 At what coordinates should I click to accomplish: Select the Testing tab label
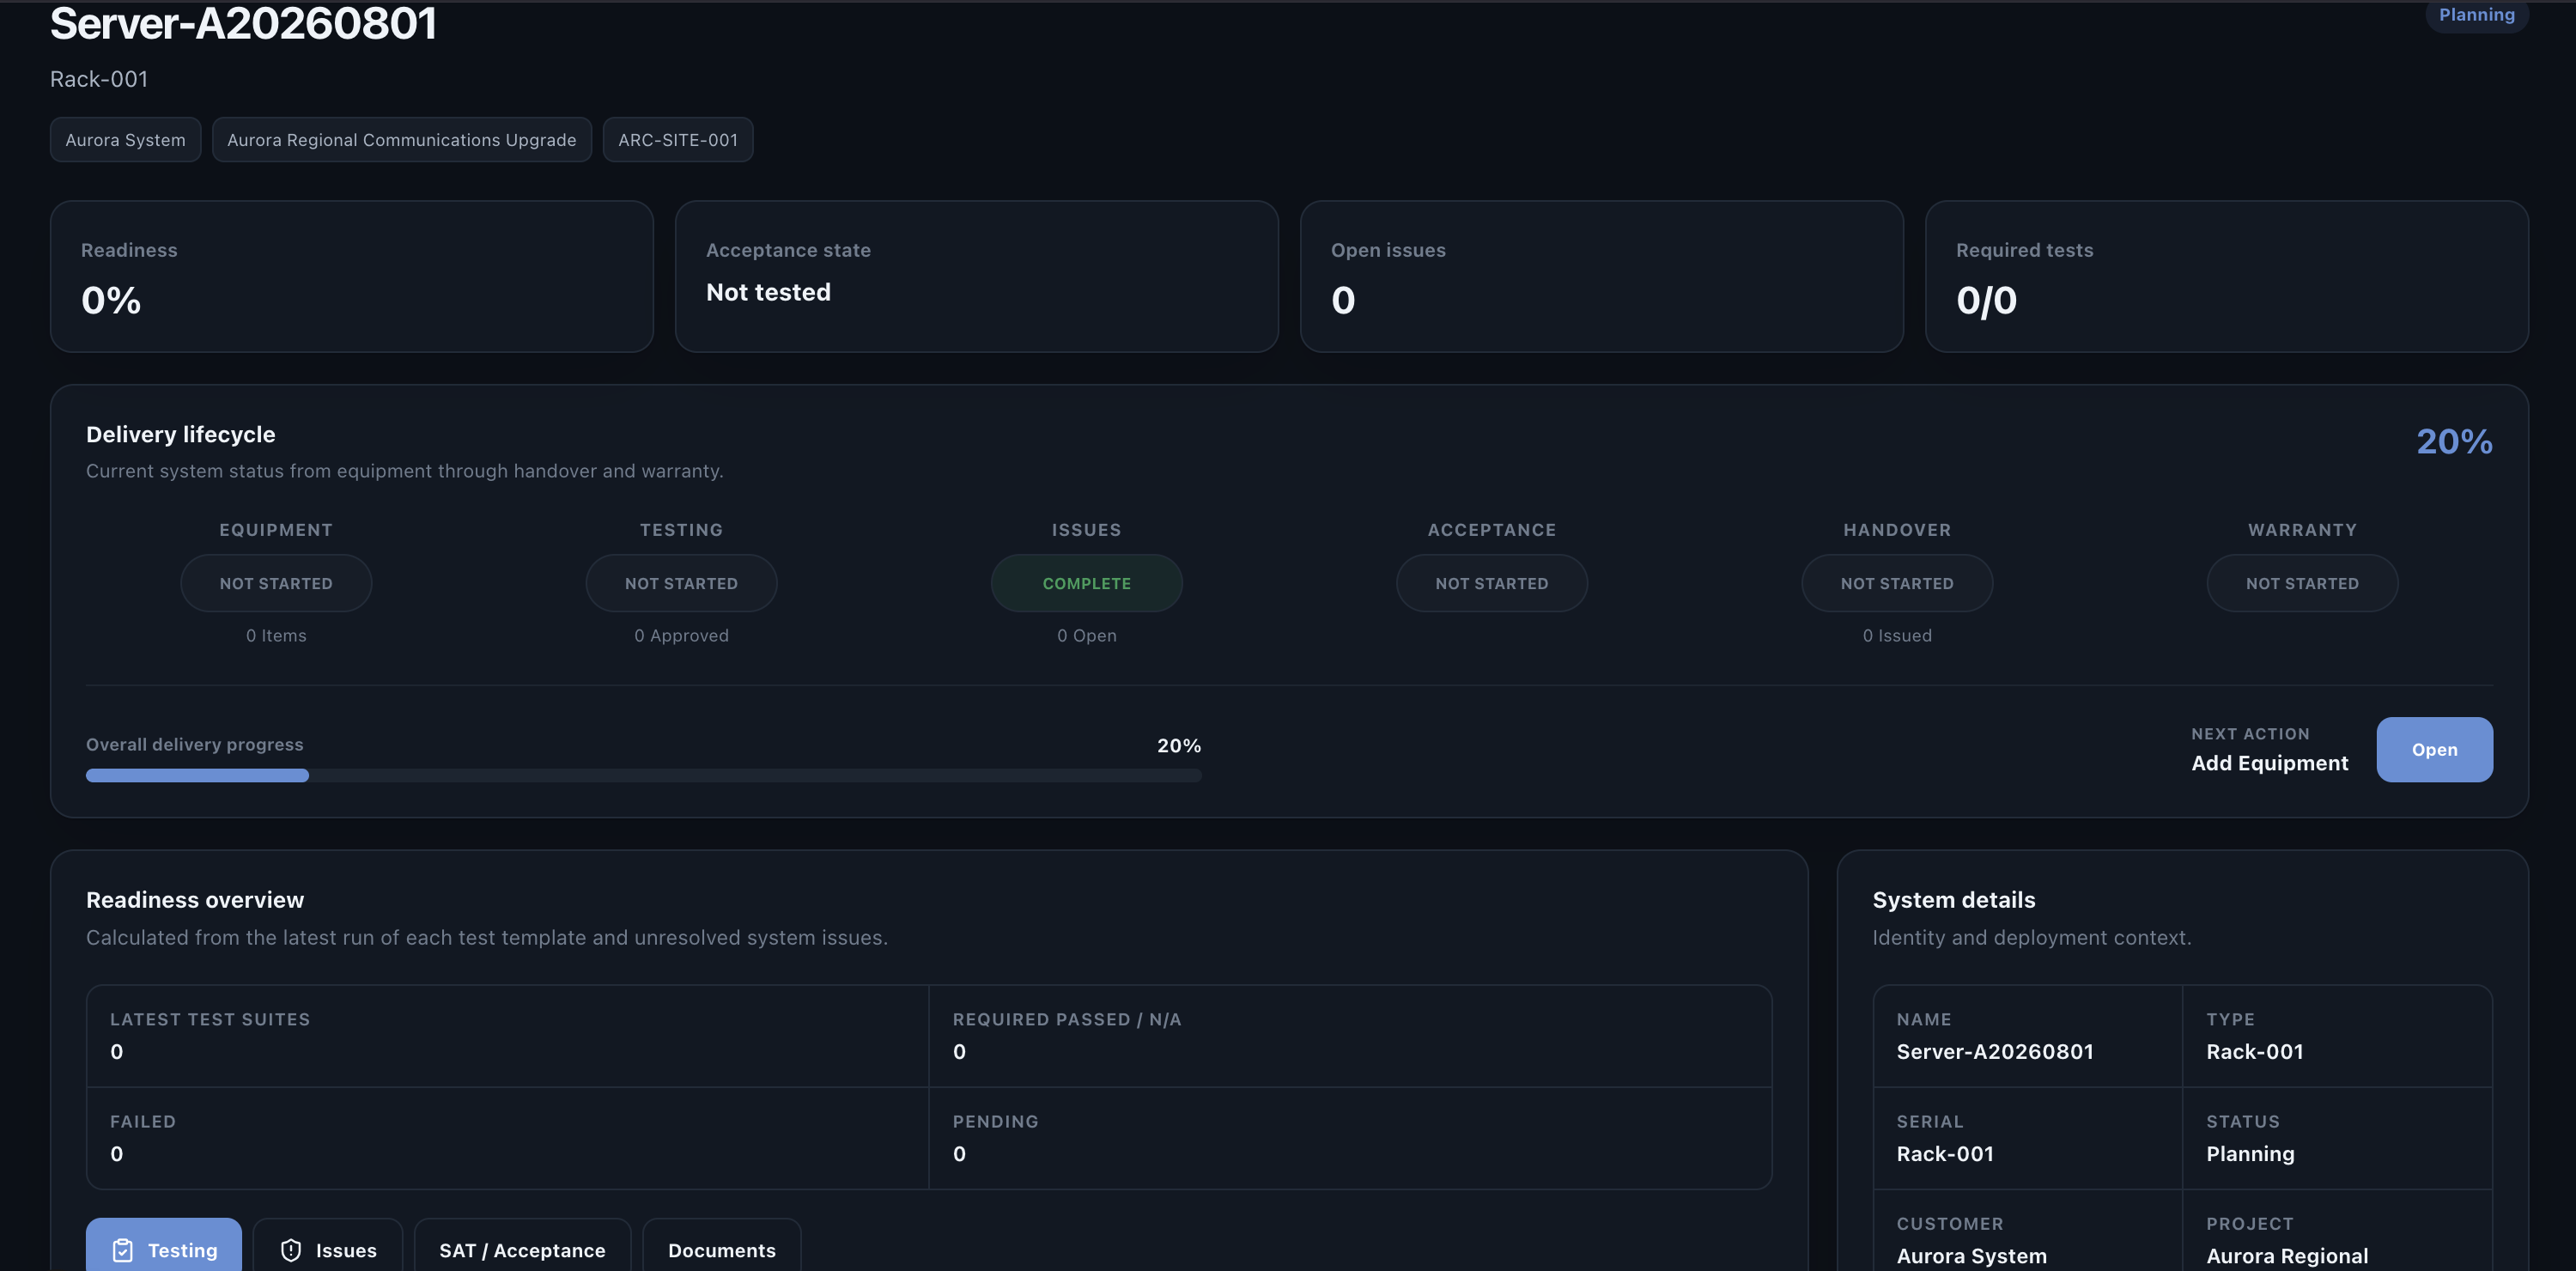pyautogui.click(x=182, y=1250)
